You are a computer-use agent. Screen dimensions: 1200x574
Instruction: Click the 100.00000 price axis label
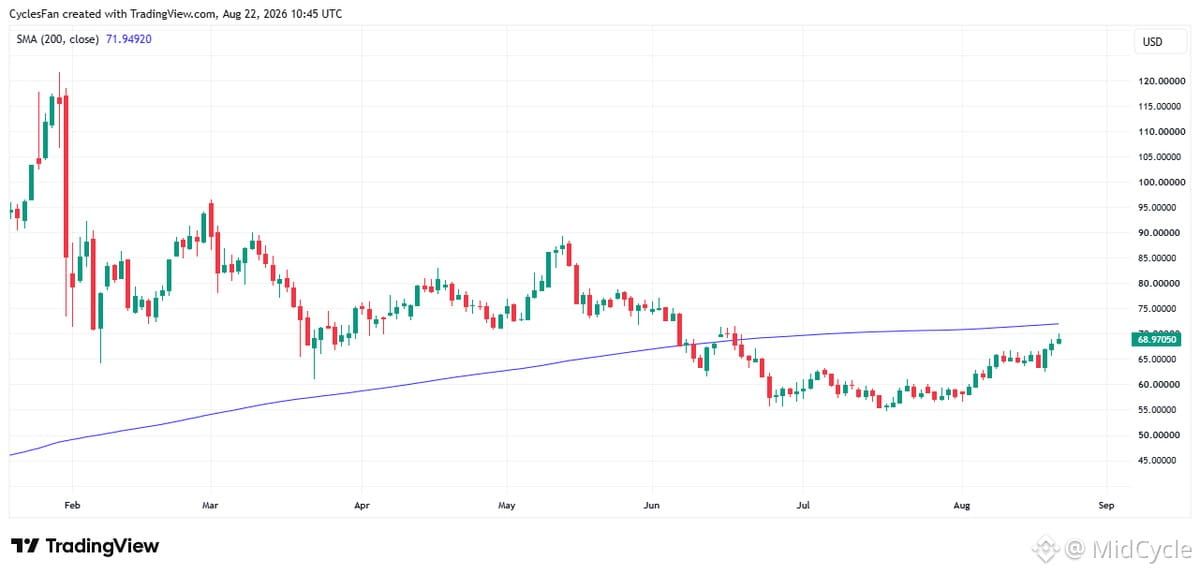[x=1162, y=182]
